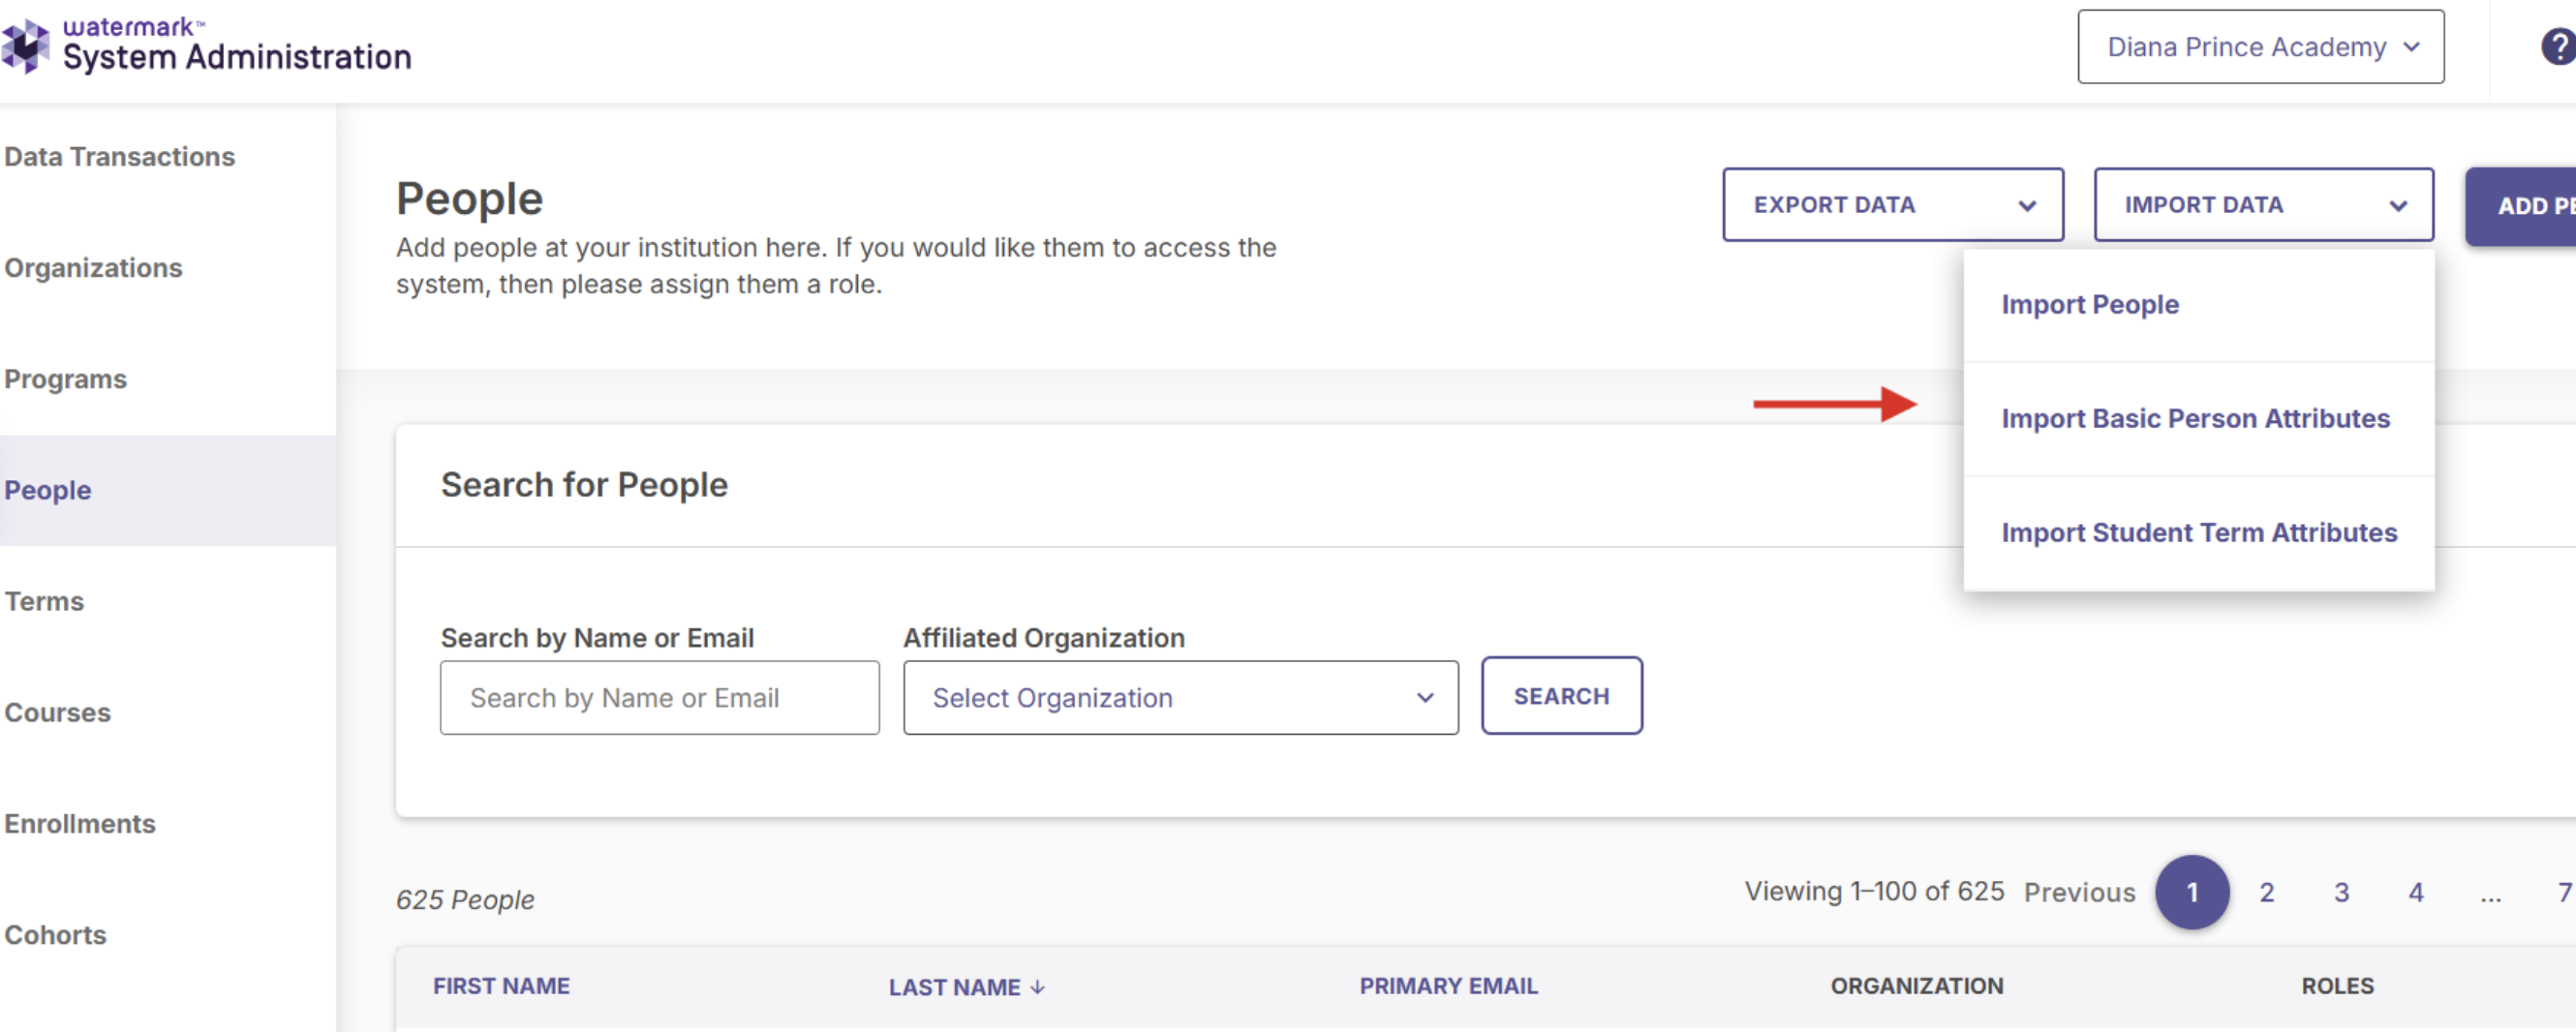Click the Add Person button

[x=2520, y=206]
